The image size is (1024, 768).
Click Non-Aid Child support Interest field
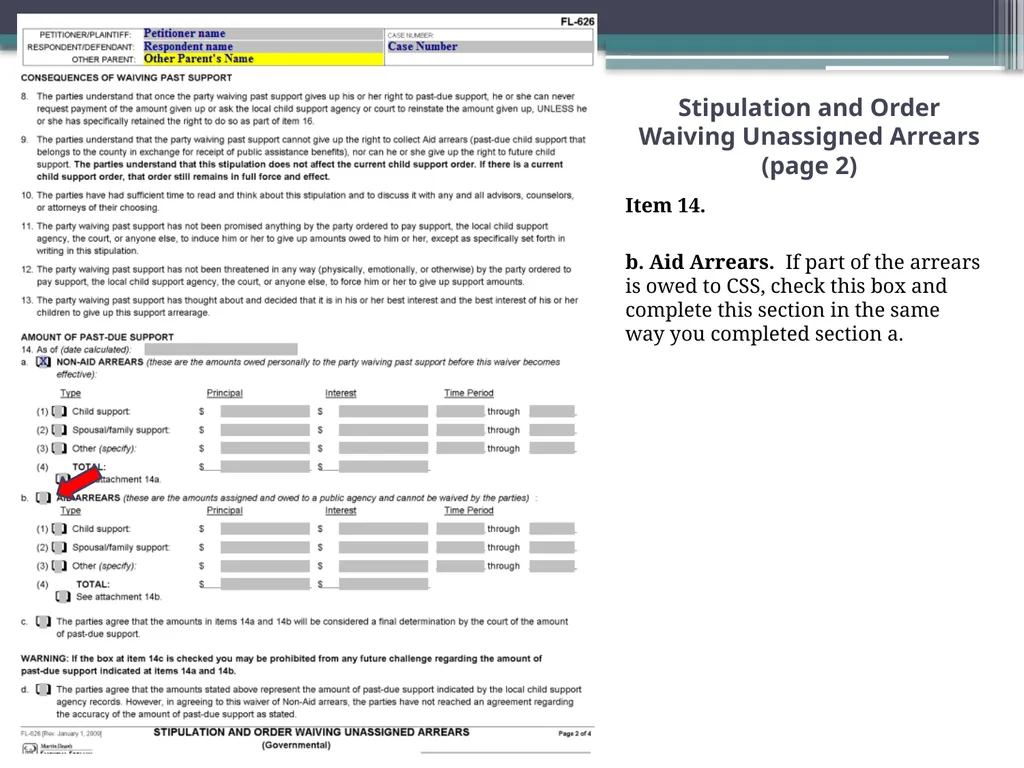pos(383,411)
